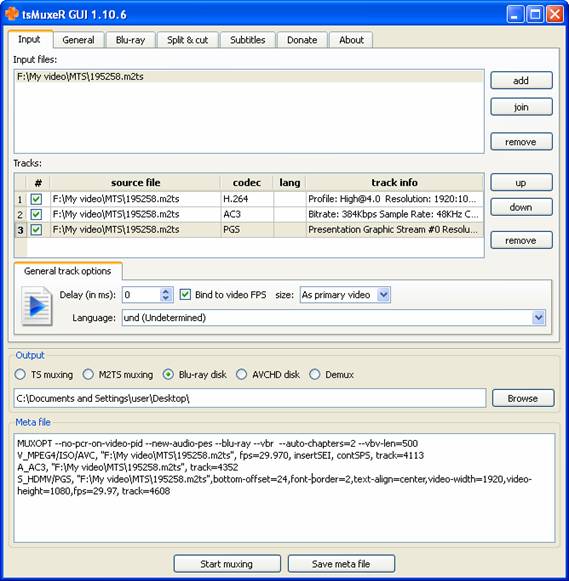Switch to the Input tab
The height and width of the screenshot is (581, 569).
pos(29,39)
